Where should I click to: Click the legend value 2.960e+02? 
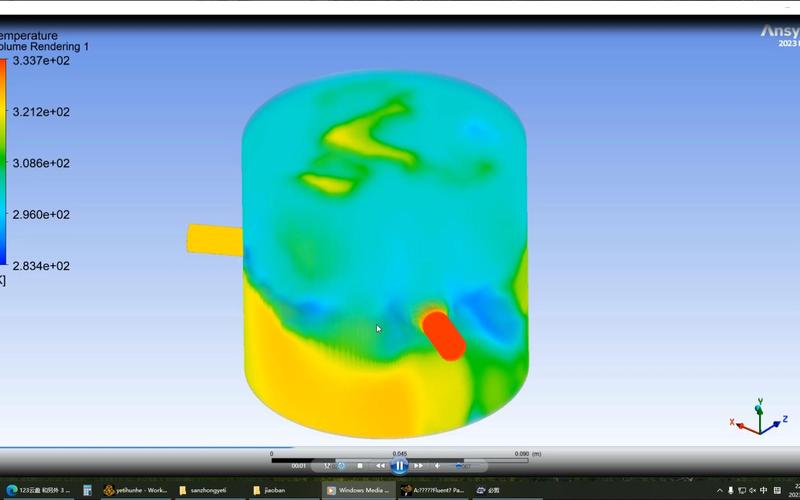41,215
